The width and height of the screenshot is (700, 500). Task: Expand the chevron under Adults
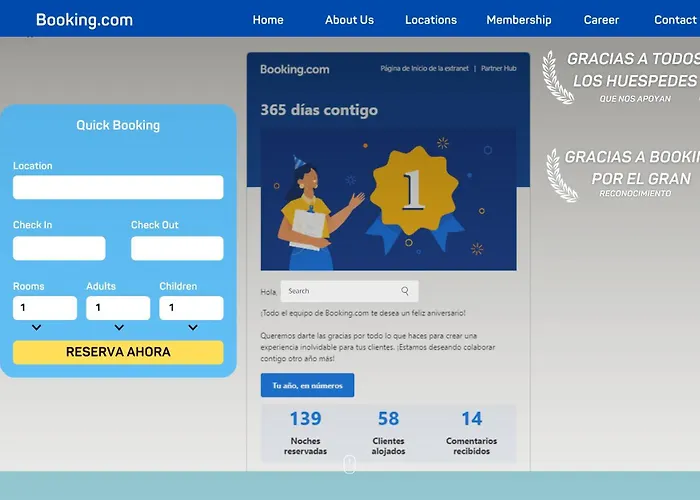point(119,328)
